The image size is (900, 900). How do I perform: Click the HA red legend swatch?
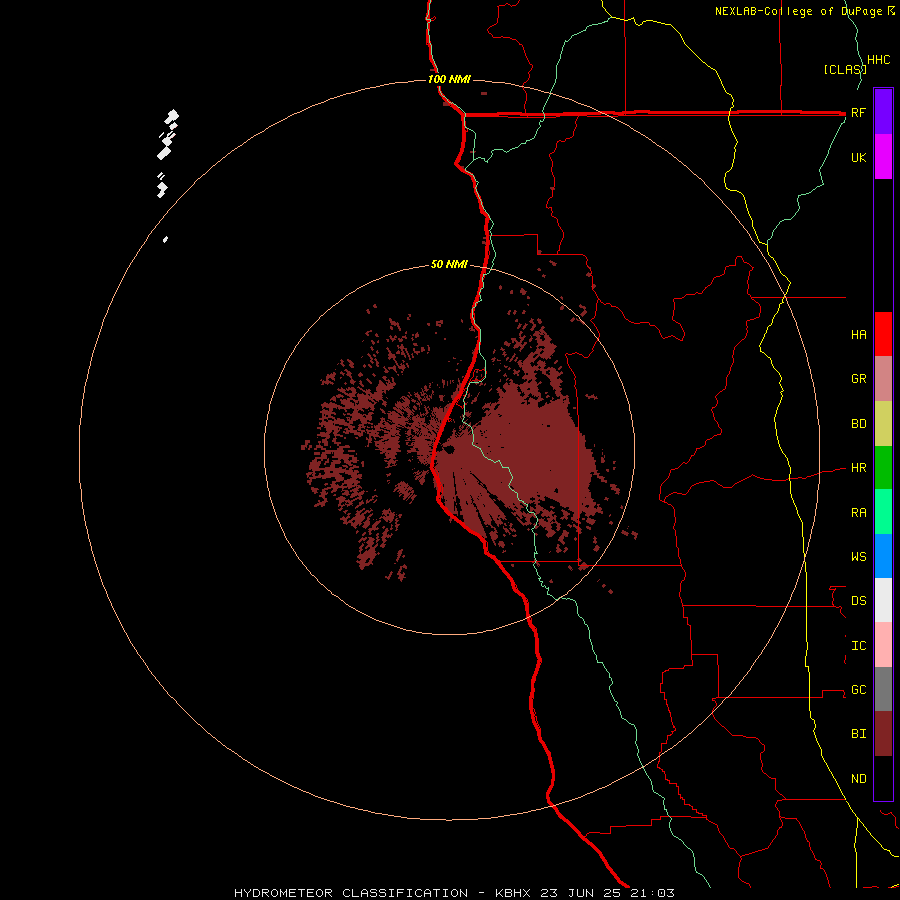tap(883, 334)
